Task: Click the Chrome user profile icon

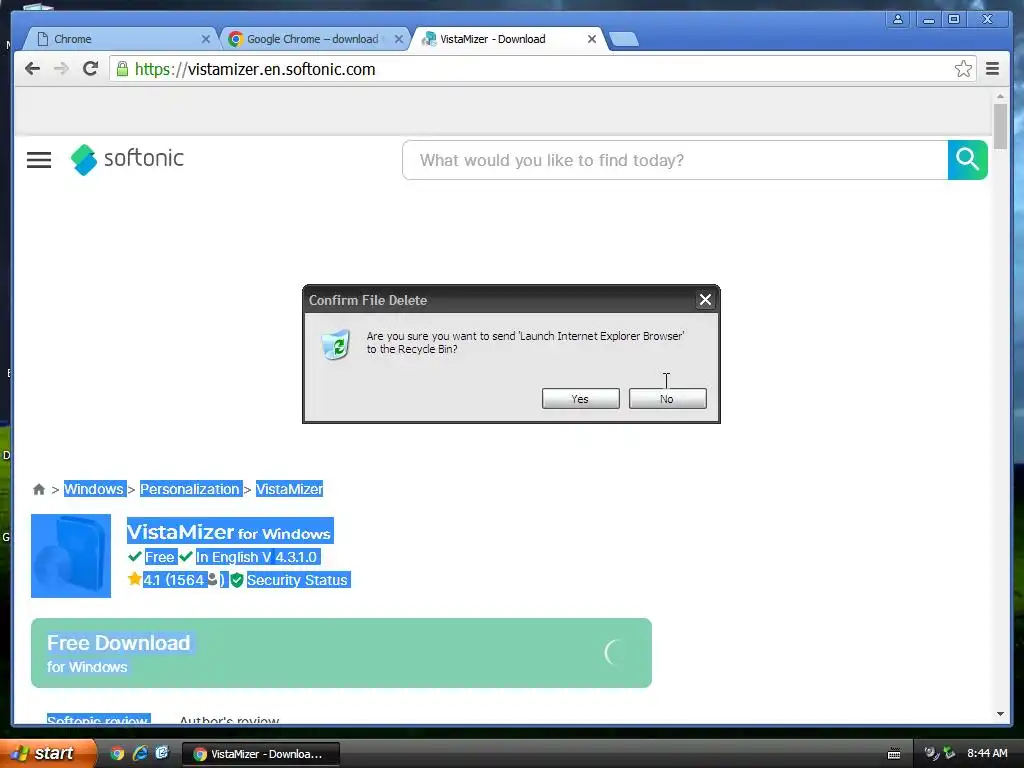Action: 898,19
